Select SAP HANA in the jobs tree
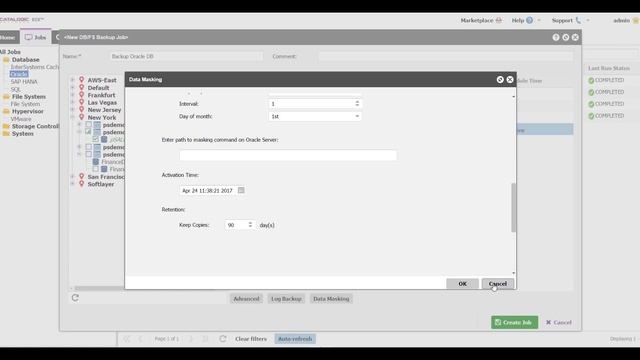This screenshot has width=640, height=360. [x=24, y=82]
